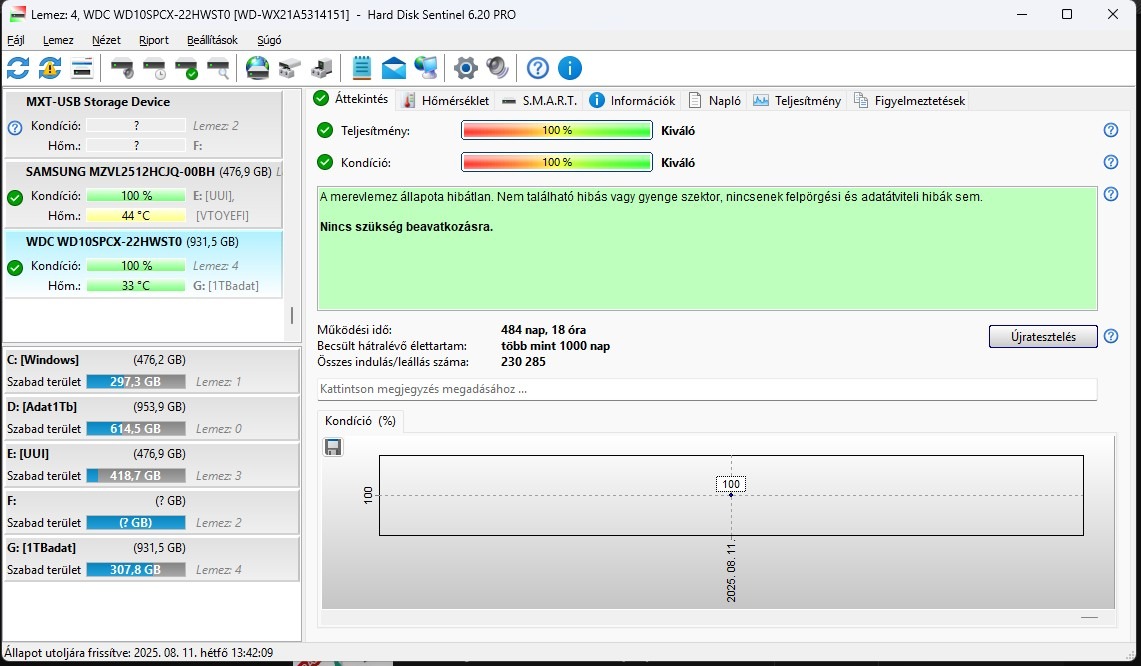
Task: Switch to the Napló tab
Action: (715, 100)
